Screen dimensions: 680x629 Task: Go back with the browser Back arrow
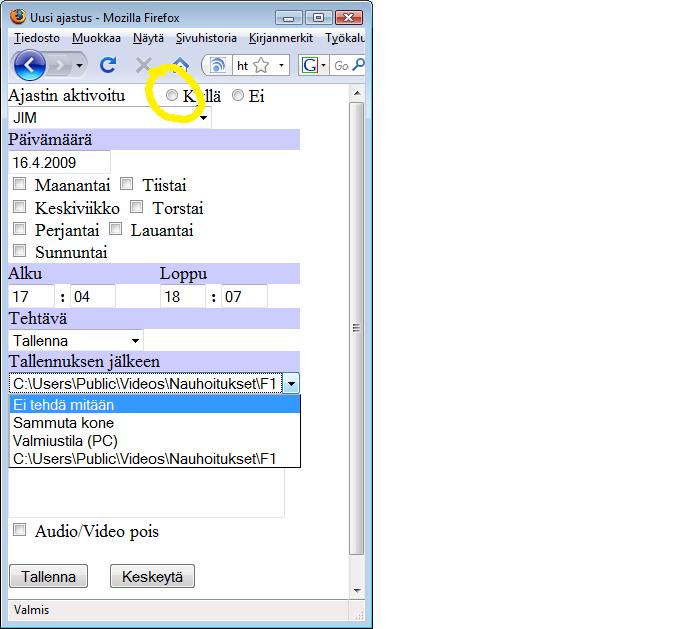point(29,65)
